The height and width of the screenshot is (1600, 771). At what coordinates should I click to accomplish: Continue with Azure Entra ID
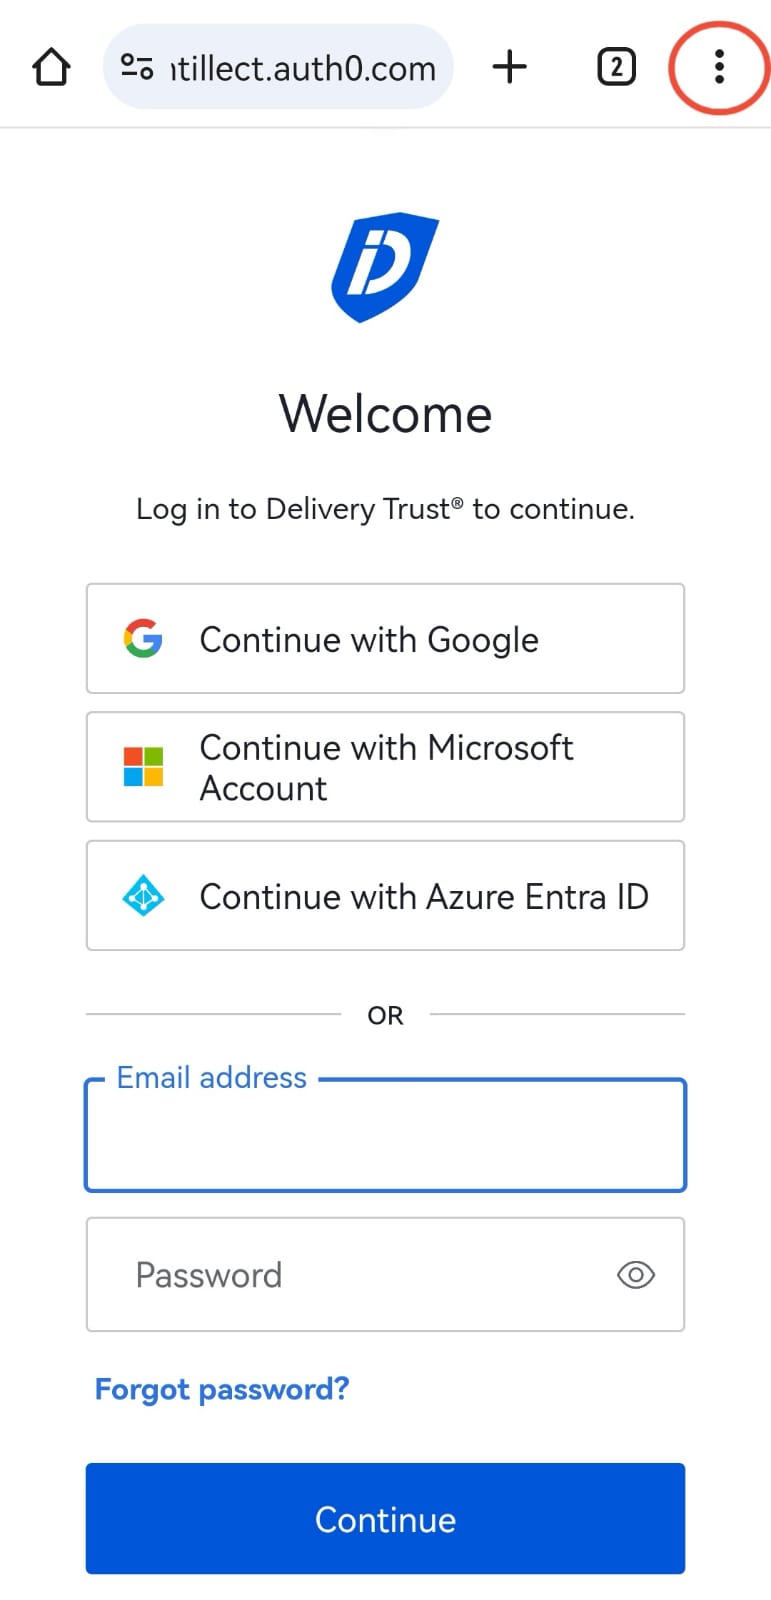385,896
